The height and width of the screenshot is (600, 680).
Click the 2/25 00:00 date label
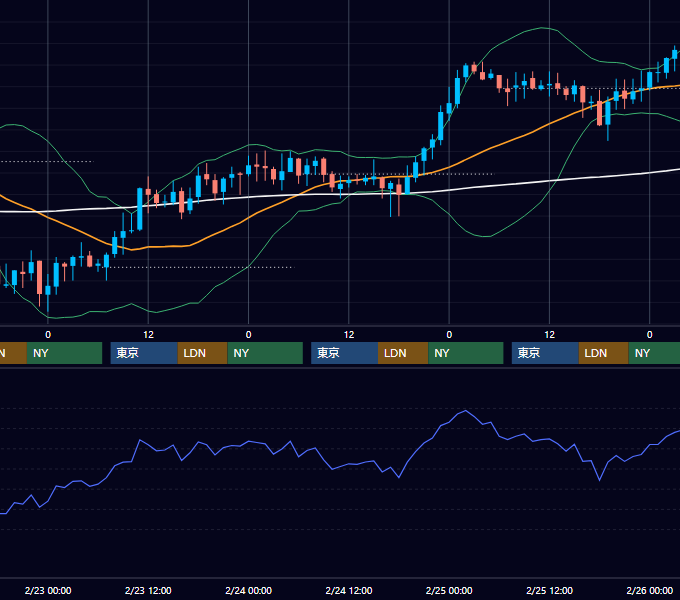[449, 590]
